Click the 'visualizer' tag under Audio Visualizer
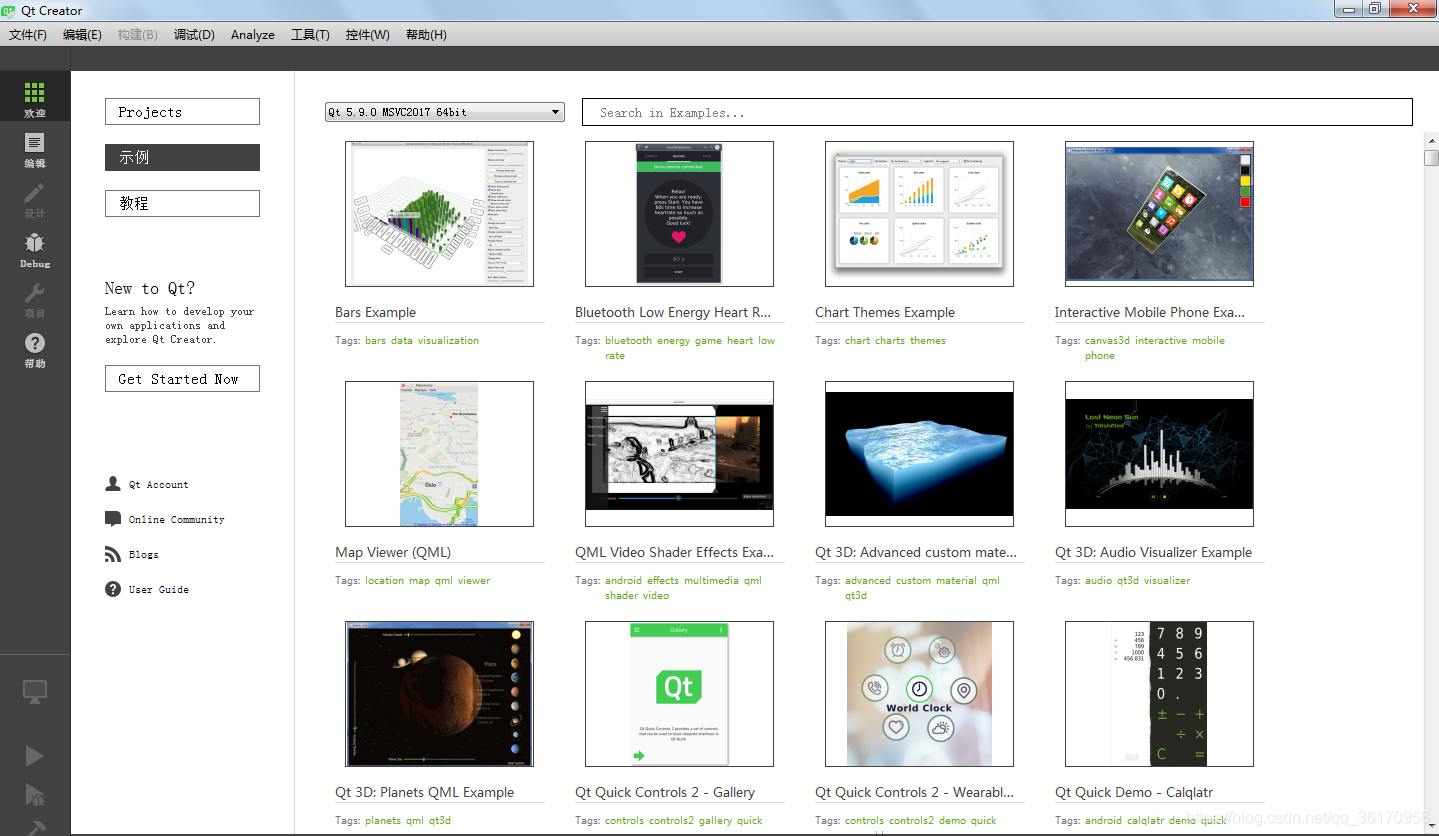The height and width of the screenshot is (836, 1439). pyautogui.click(x=1167, y=580)
